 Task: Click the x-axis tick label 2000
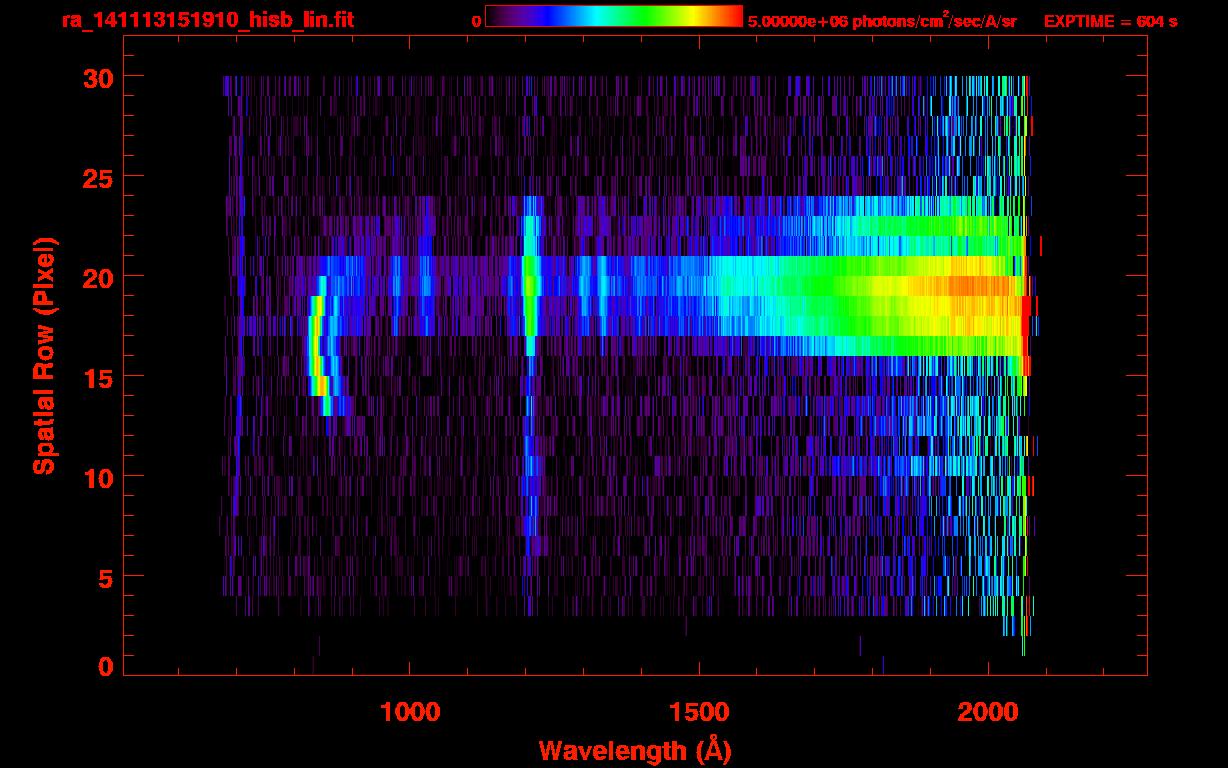(x=988, y=712)
